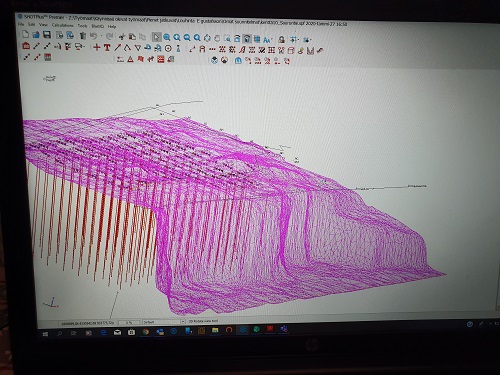Click the trash can Delete icon
500x375 pixels.
[83, 36]
